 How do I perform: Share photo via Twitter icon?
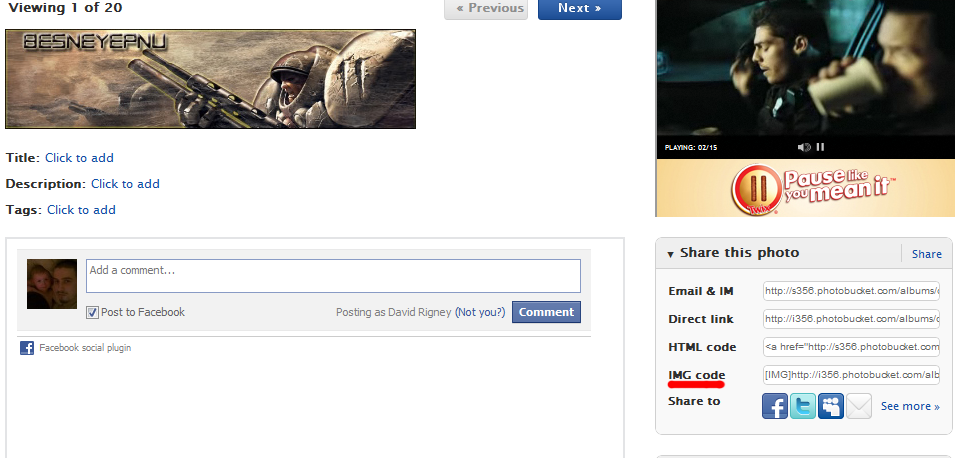click(x=802, y=406)
